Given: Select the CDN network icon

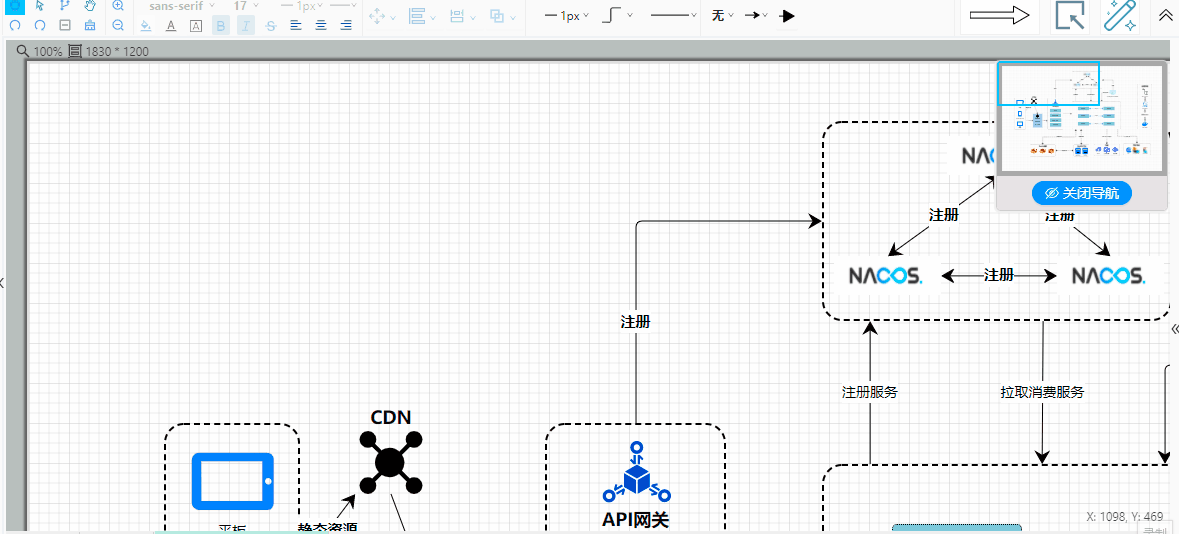Looking at the screenshot, I should click(x=390, y=462).
